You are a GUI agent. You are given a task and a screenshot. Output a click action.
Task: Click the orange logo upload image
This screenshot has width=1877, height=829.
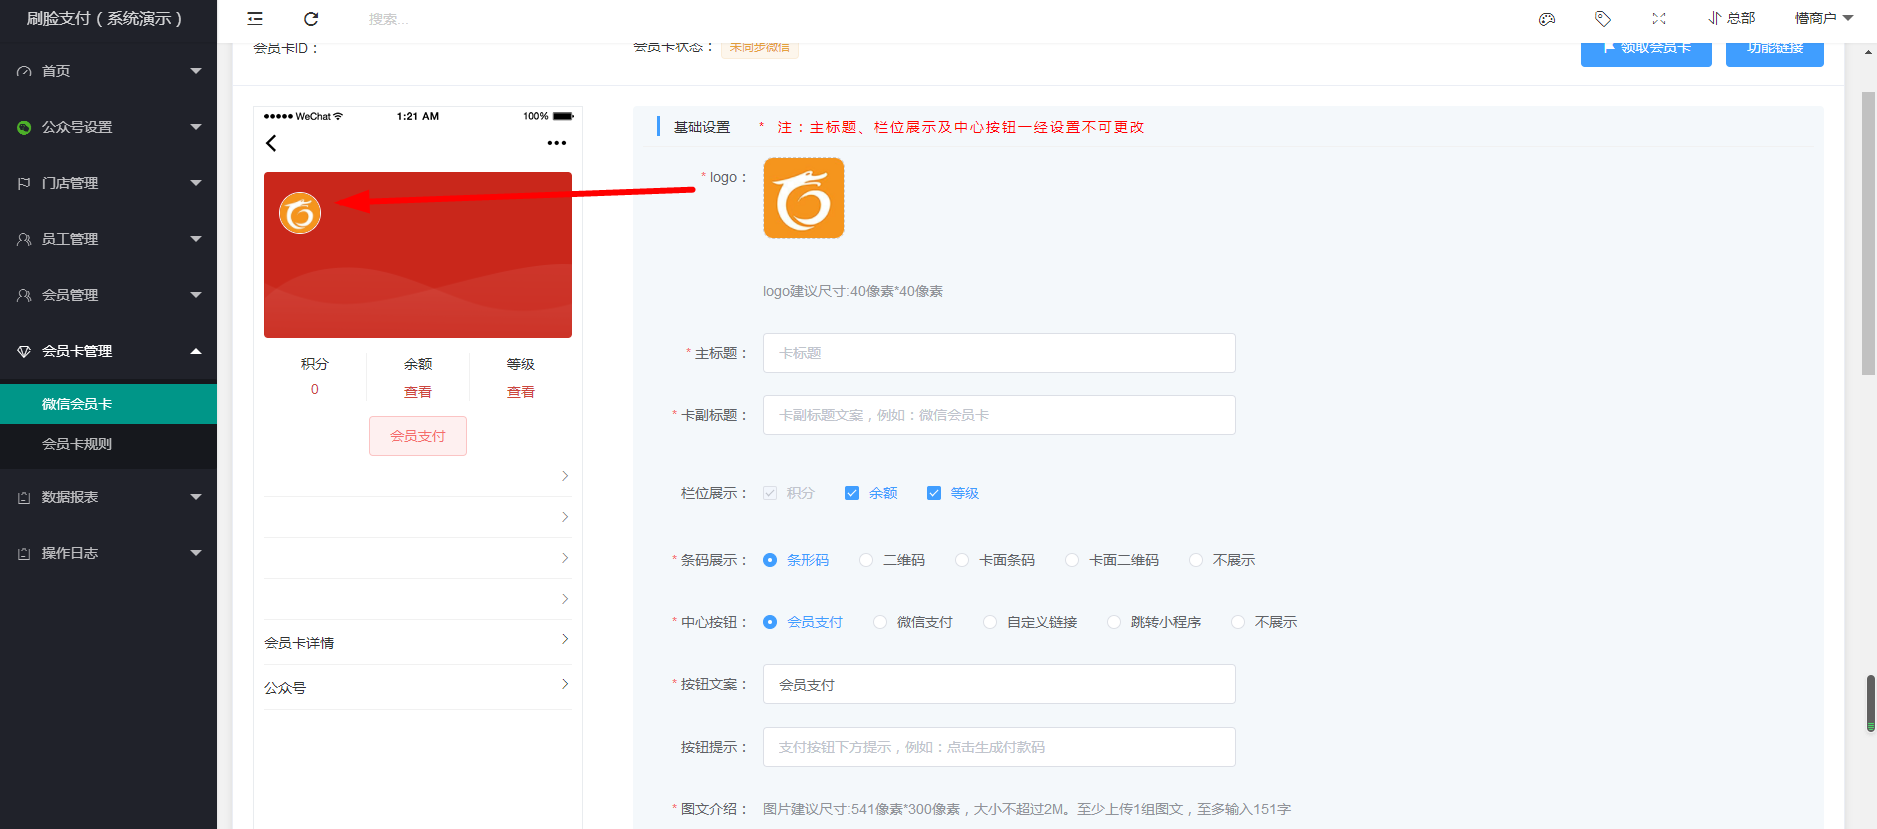pos(804,198)
